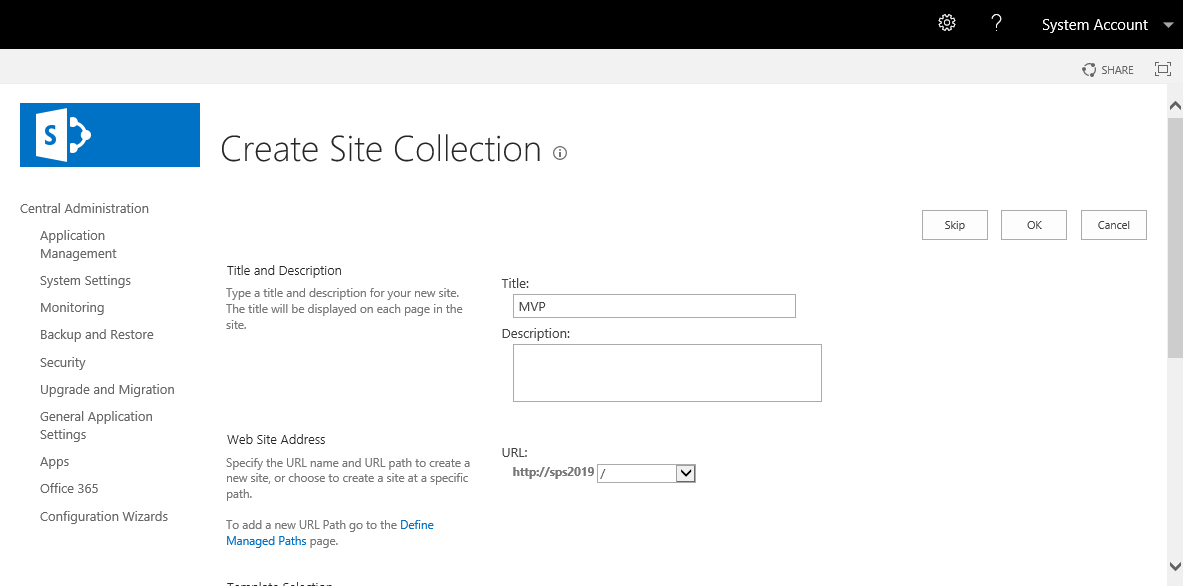This screenshot has height=586, width=1183.
Task: Cancel the site collection creation
Action: coord(1113,224)
